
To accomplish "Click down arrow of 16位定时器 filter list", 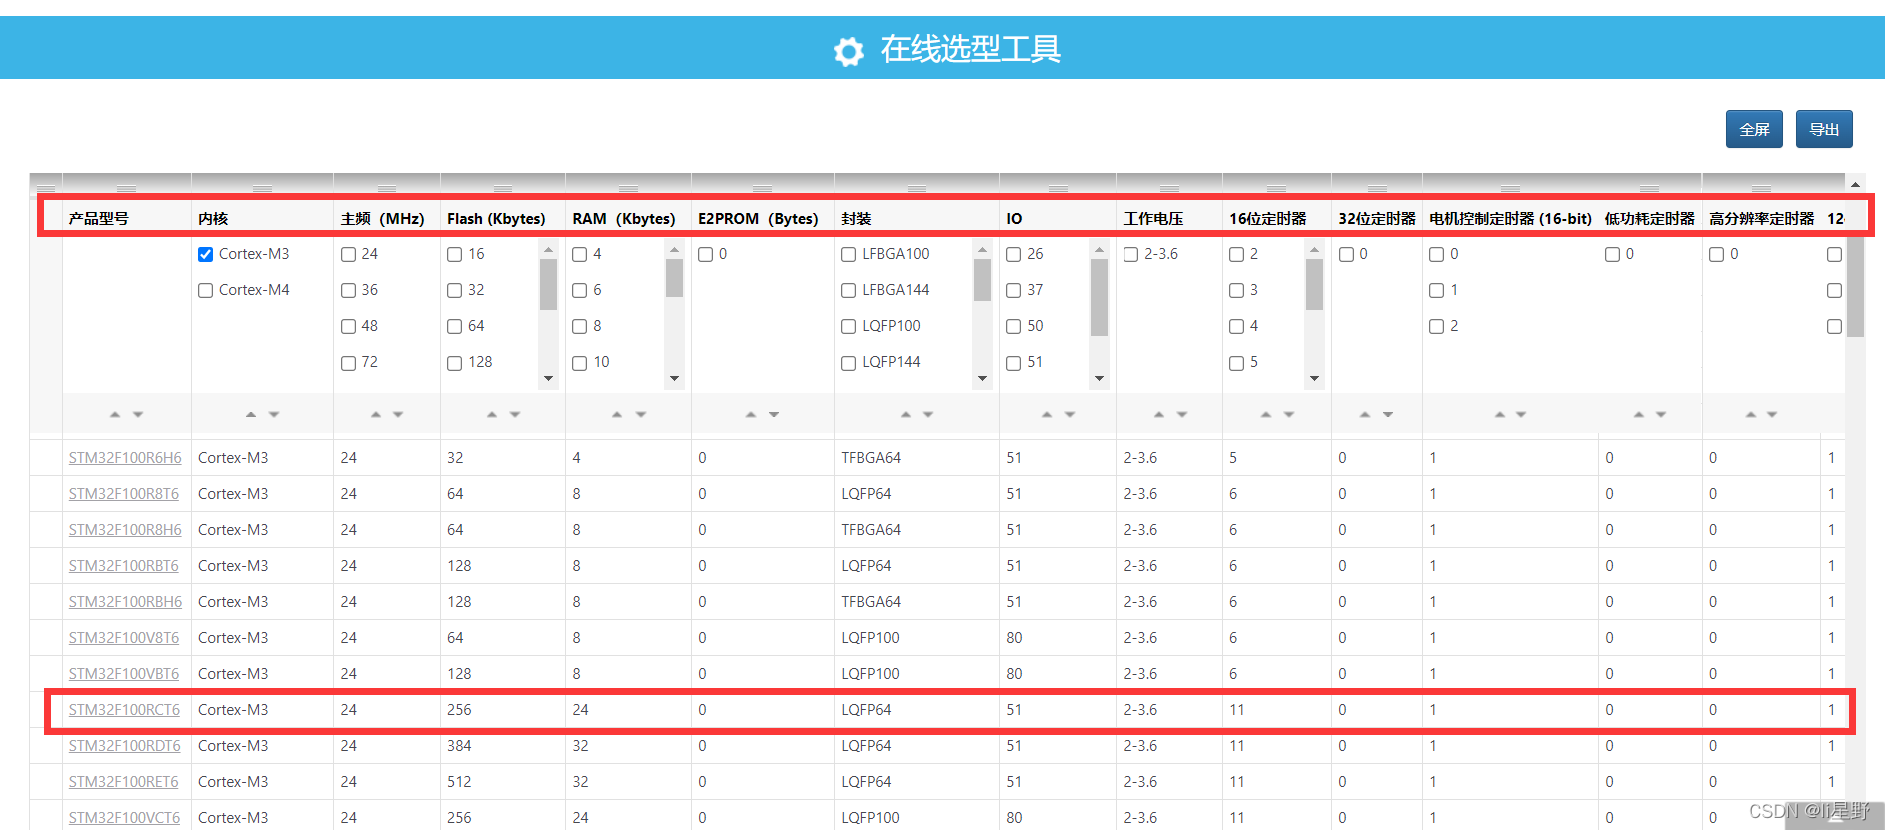I will [1314, 378].
